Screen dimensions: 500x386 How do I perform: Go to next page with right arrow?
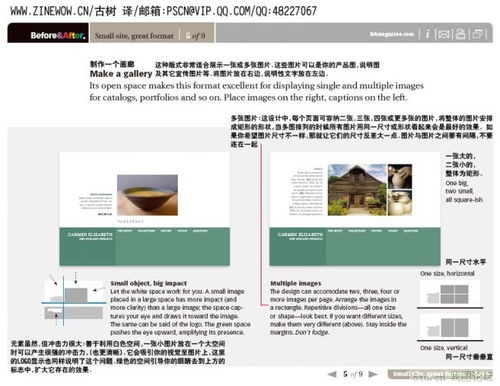[373, 374]
